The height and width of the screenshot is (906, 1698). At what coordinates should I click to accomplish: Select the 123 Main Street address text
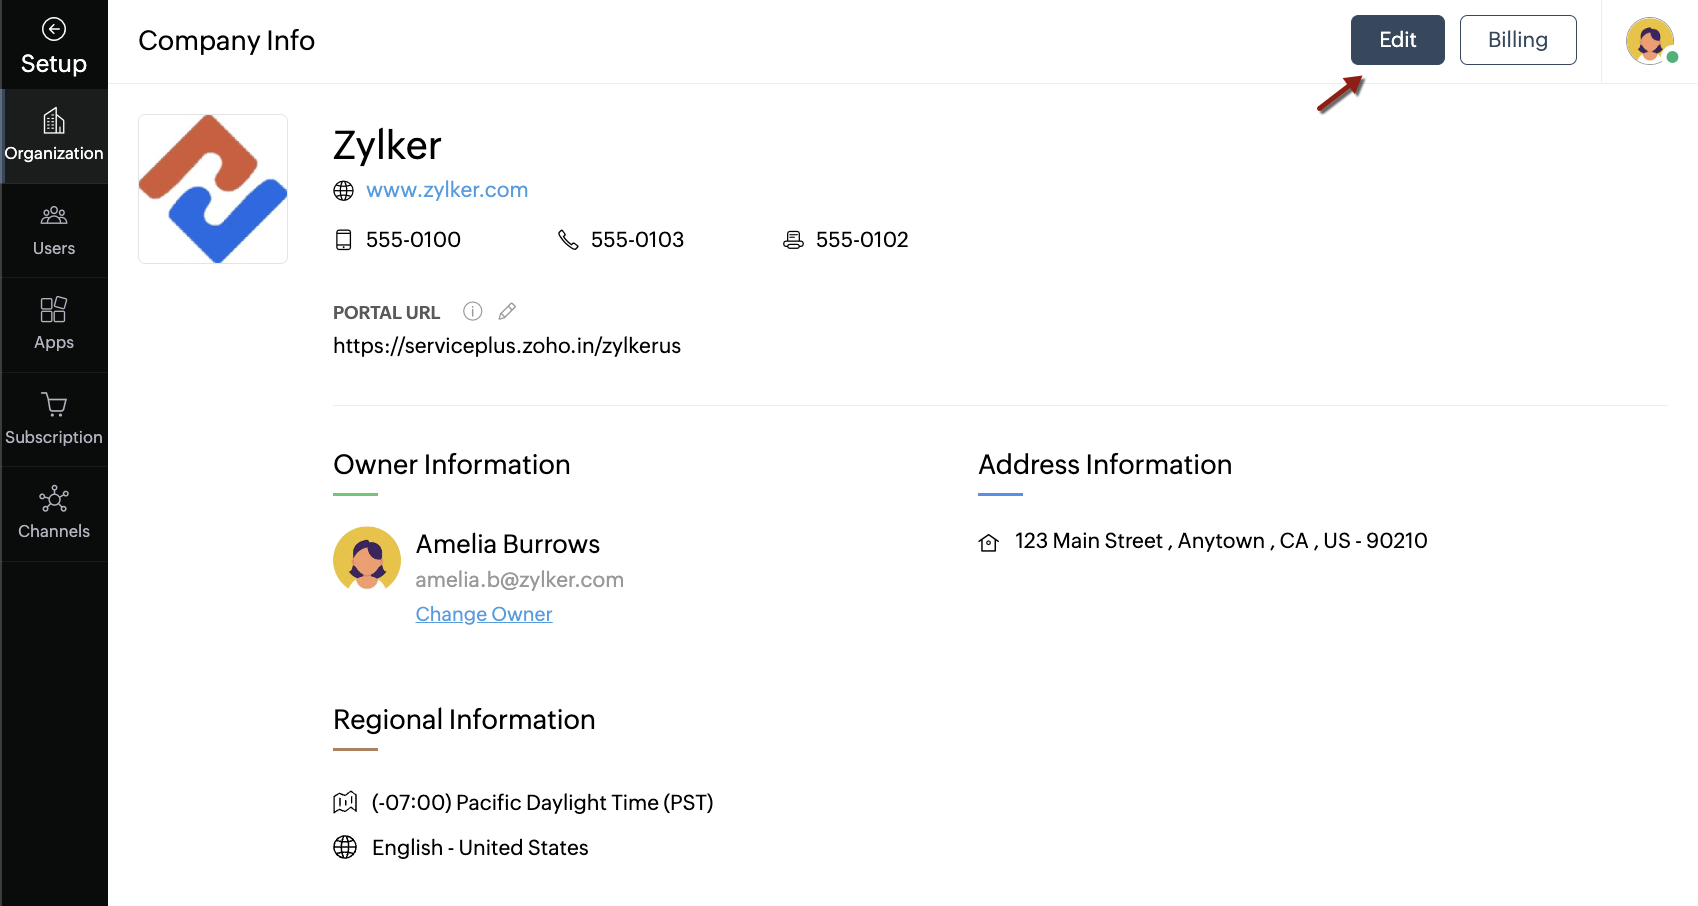[1221, 541]
